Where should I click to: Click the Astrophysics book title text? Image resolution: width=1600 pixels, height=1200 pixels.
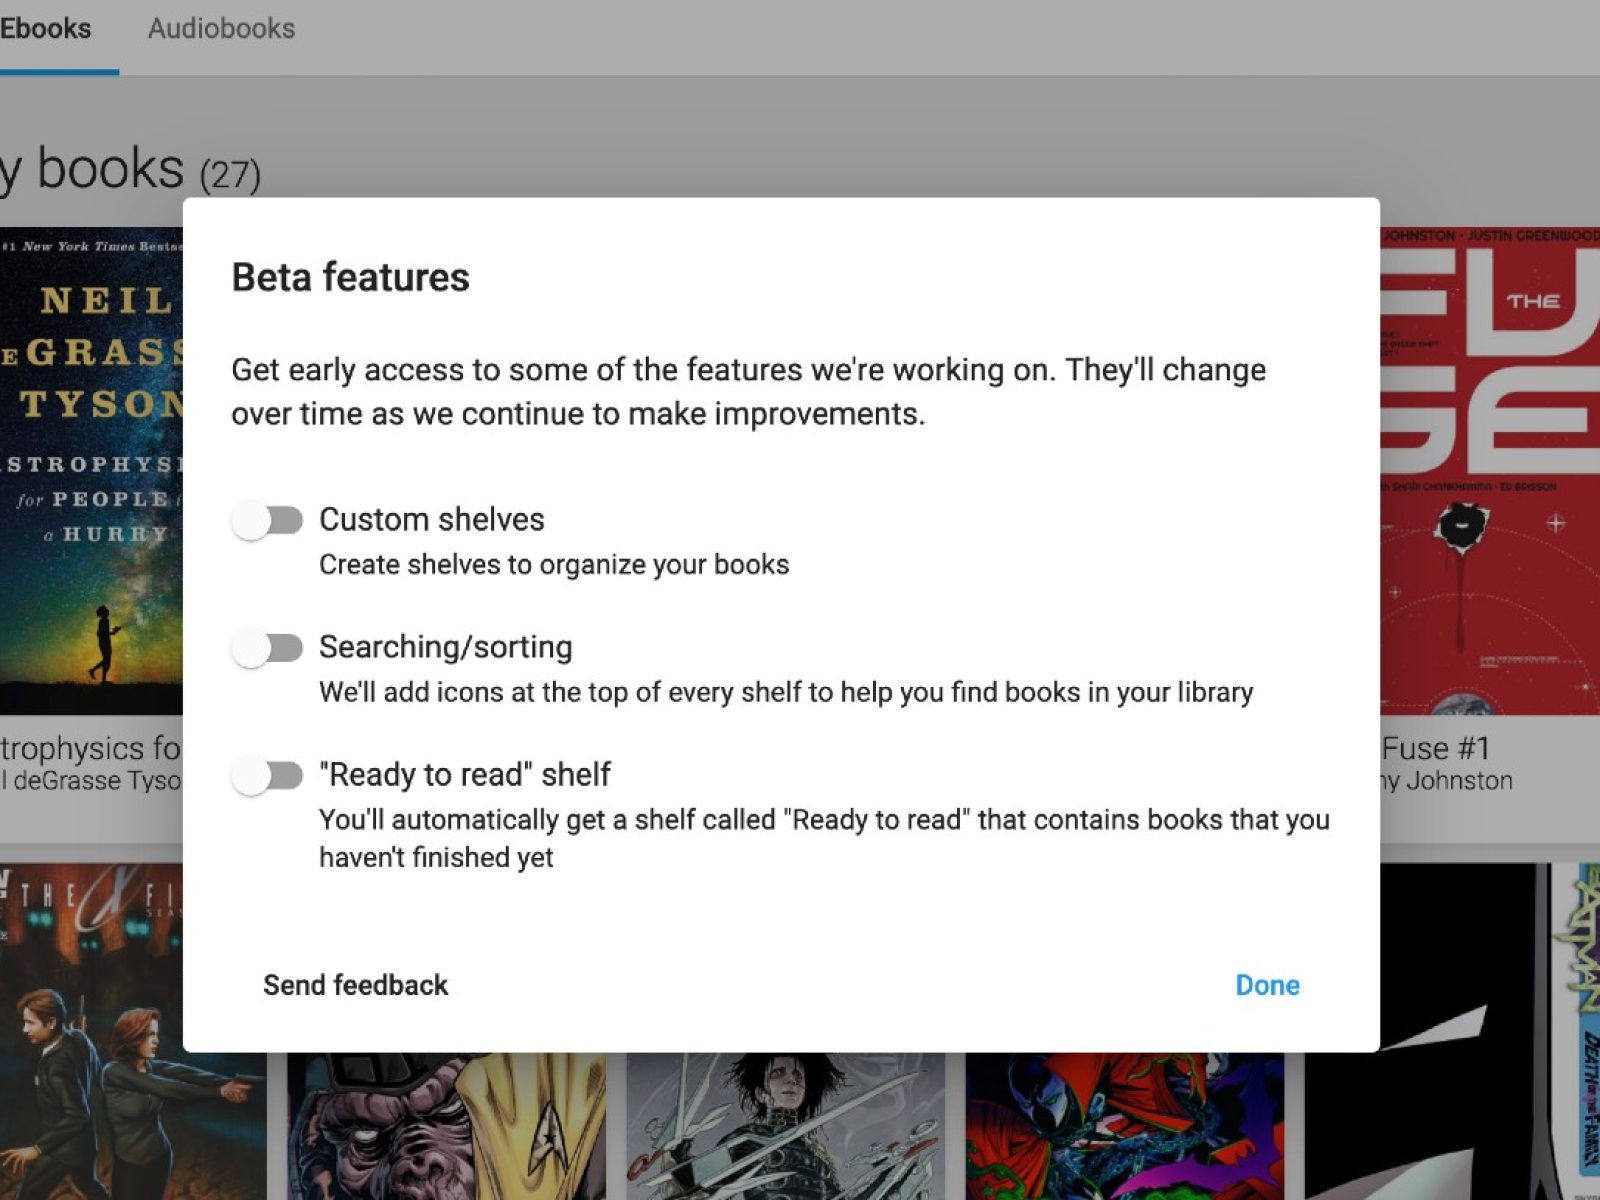click(90, 748)
